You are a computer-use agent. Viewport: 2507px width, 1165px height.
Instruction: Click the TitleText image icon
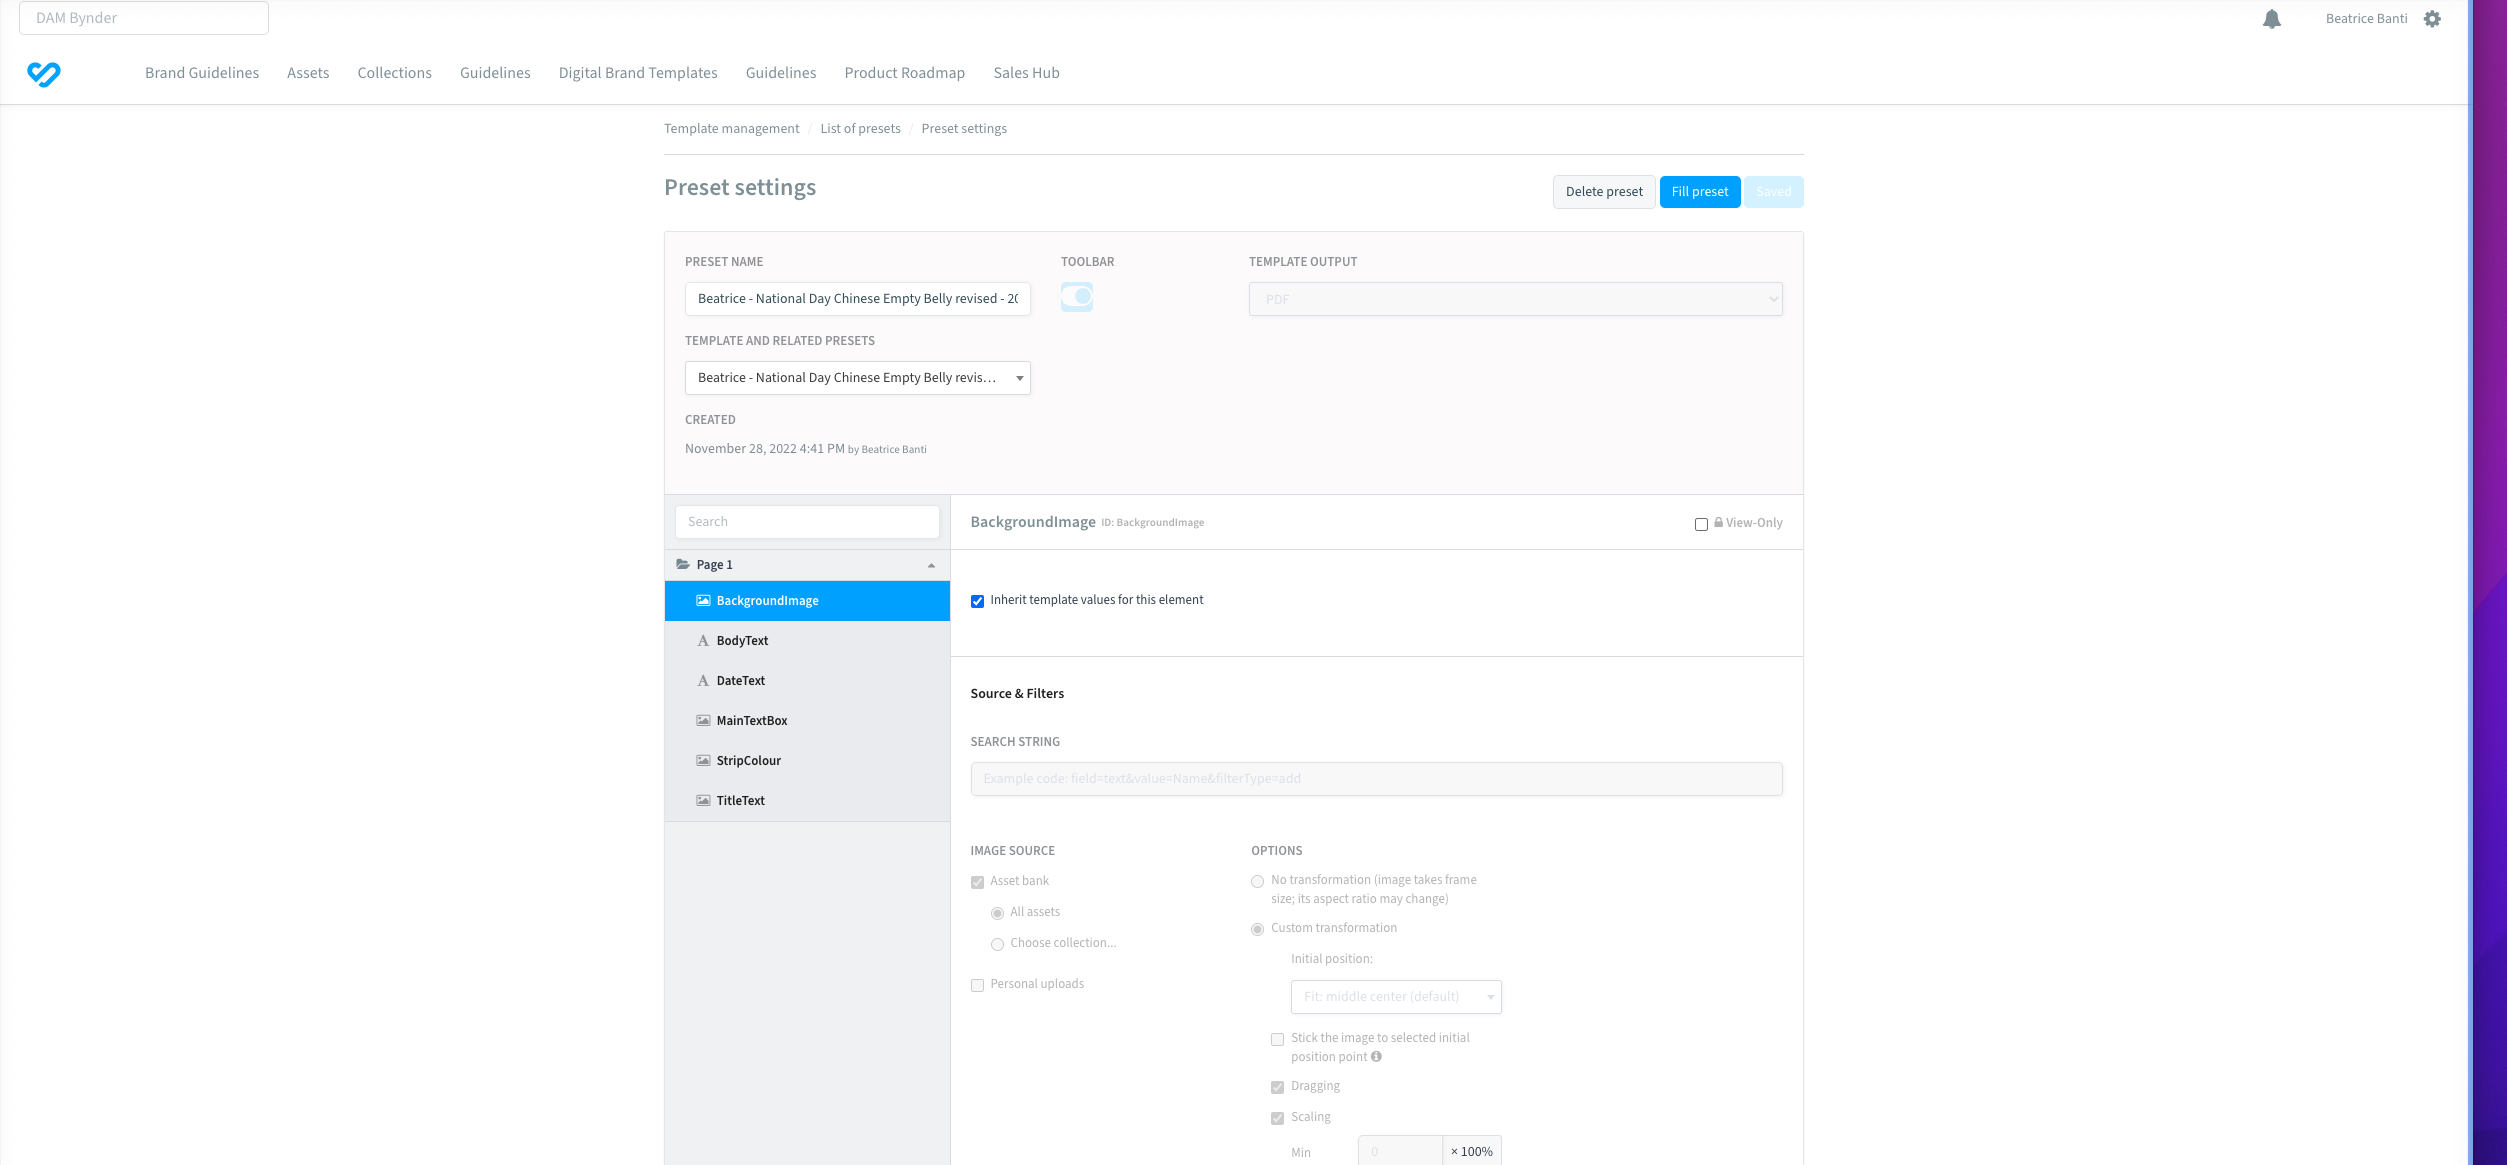(x=703, y=801)
